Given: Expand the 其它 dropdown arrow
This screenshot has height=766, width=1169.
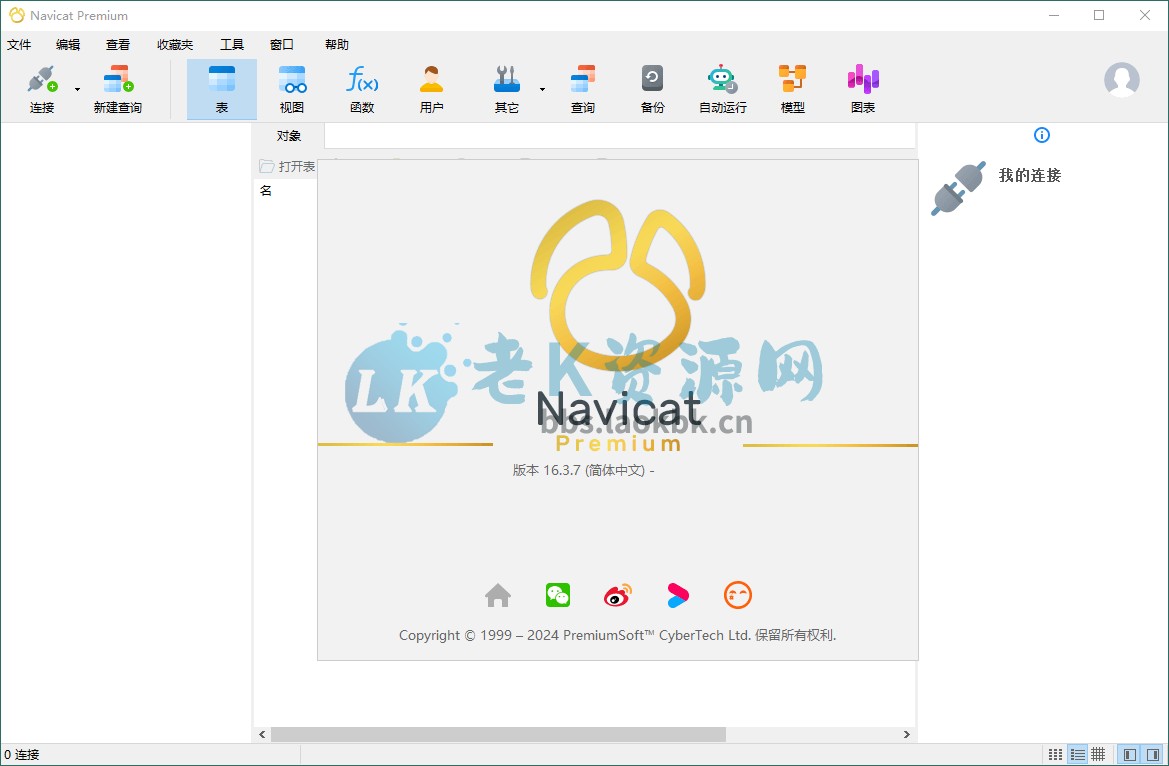Looking at the screenshot, I should tap(542, 90).
